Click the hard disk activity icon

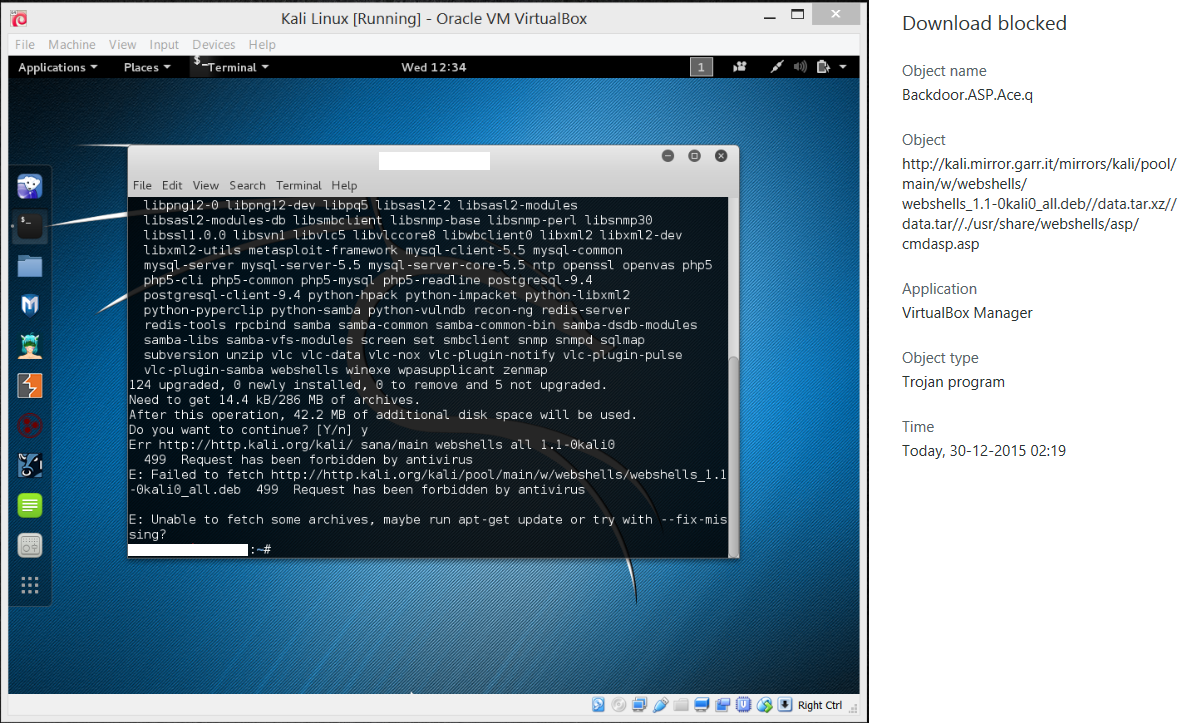tap(597, 705)
